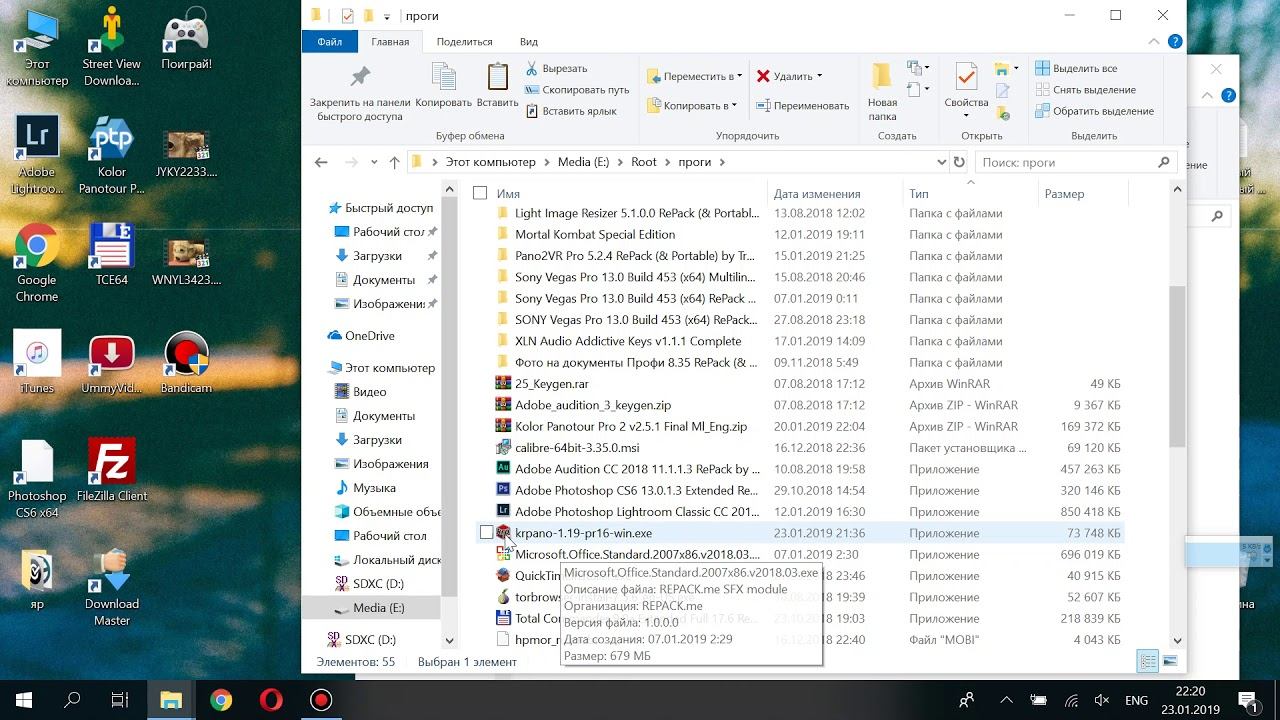Open Копировать в dropdown
Viewport: 1280px width, 720px height.
click(x=692, y=105)
